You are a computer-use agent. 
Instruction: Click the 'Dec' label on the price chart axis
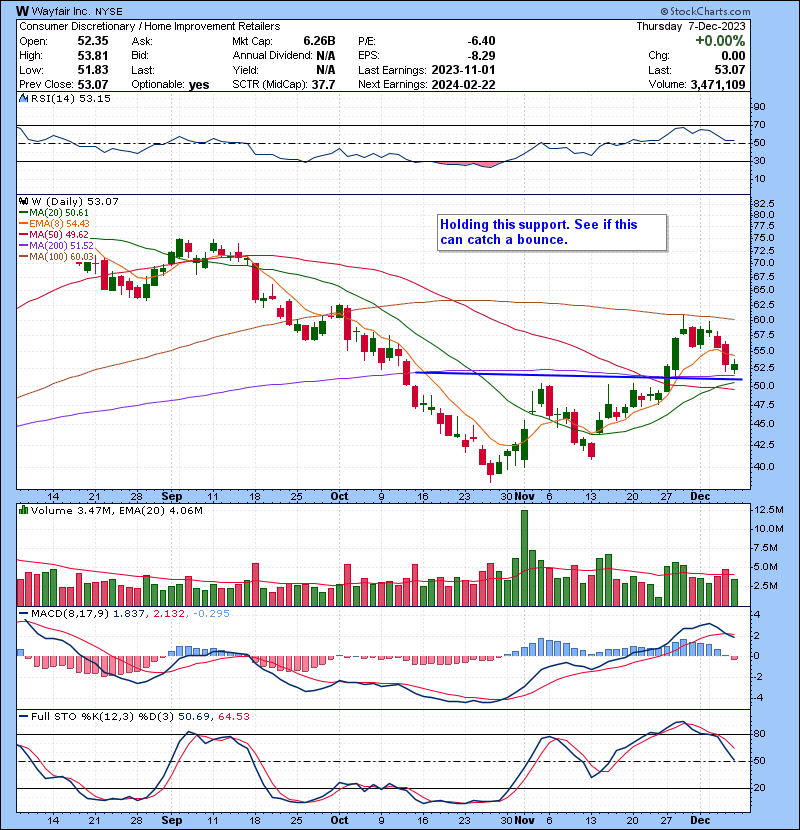pyautogui.click(x=700, y=496)
